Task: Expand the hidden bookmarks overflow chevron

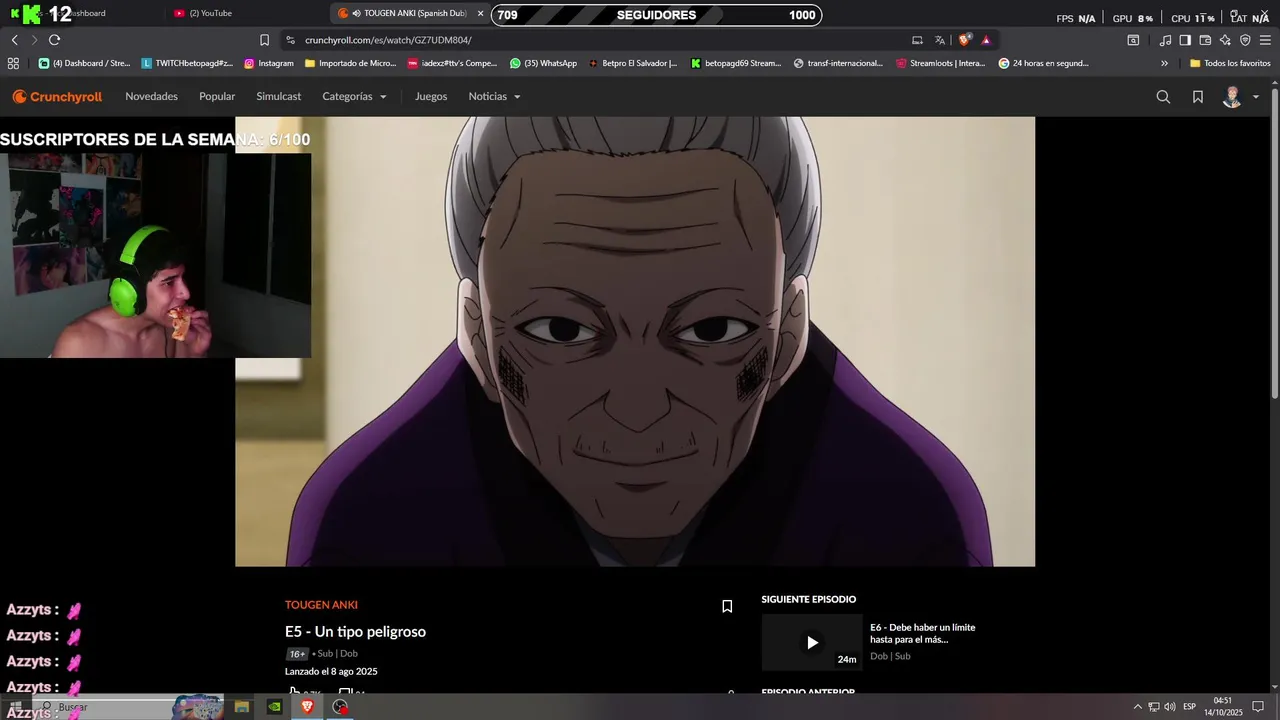Action: [x=1164, y=63]
